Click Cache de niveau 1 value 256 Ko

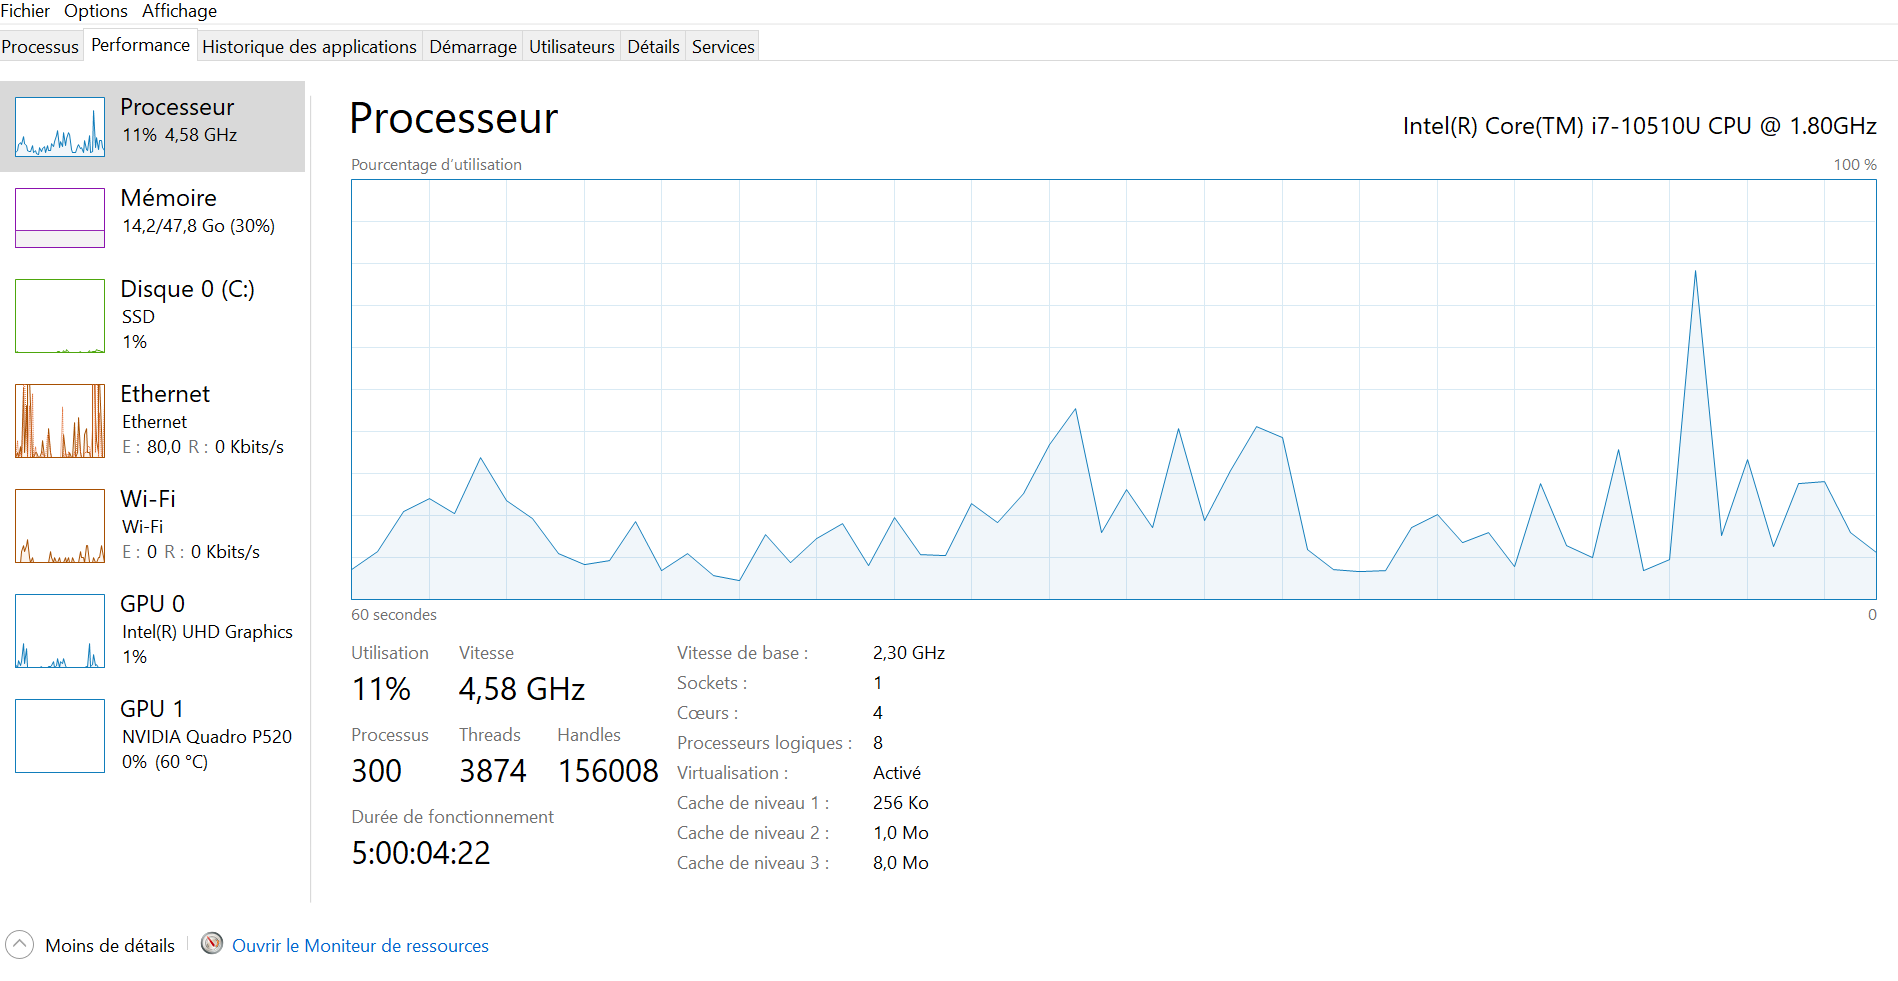tap(901, 803)
